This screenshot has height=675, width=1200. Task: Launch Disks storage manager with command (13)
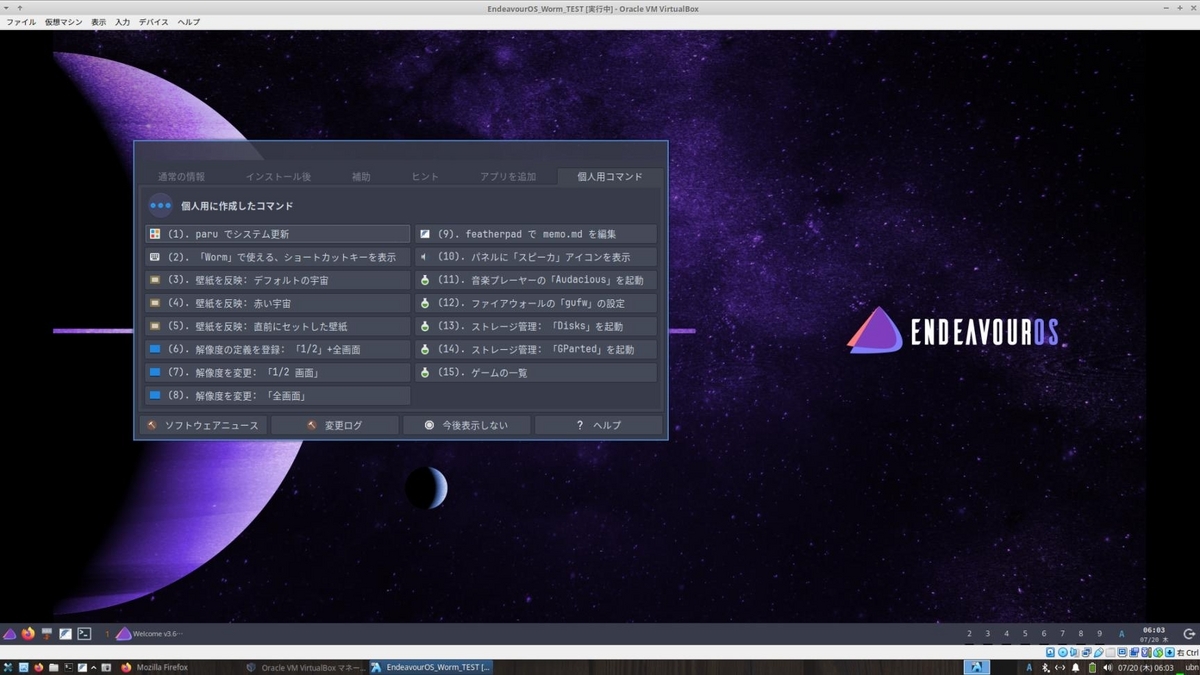point(536,326)
